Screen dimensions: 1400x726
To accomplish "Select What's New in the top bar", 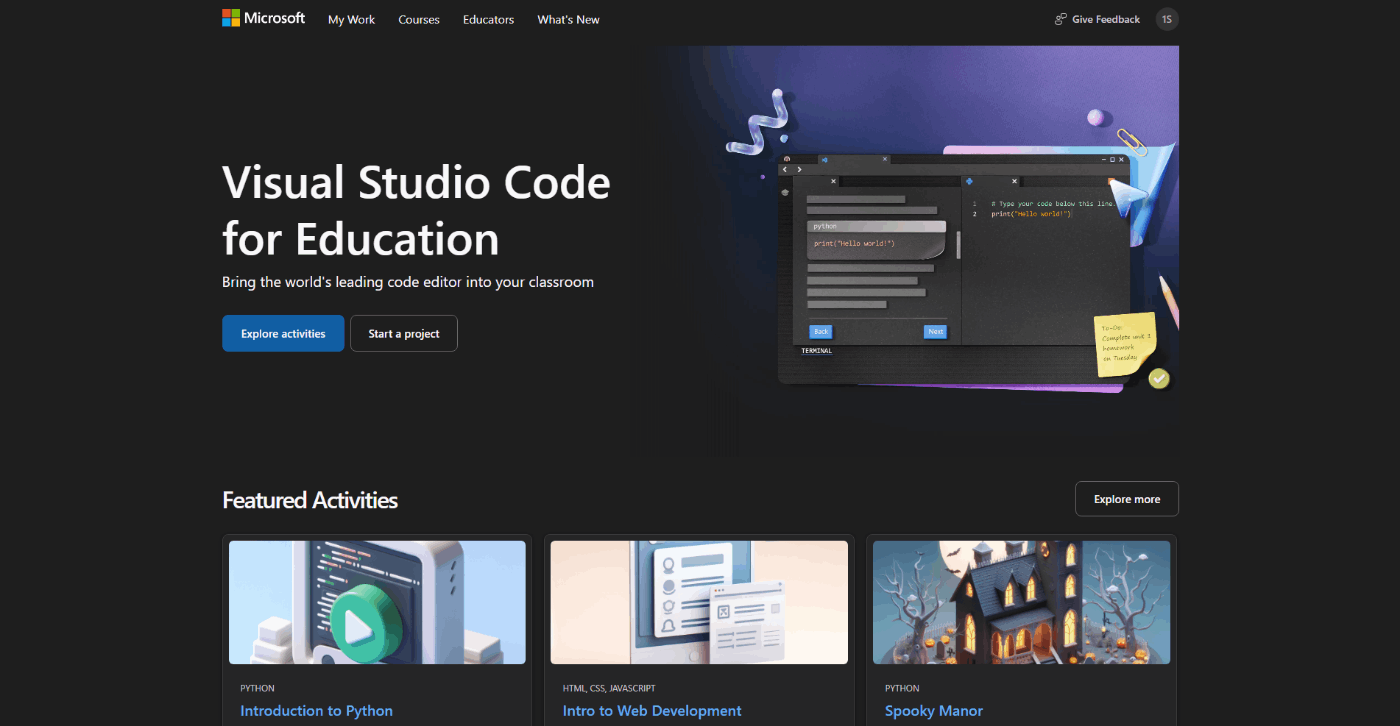I will [x=568, y=20].
